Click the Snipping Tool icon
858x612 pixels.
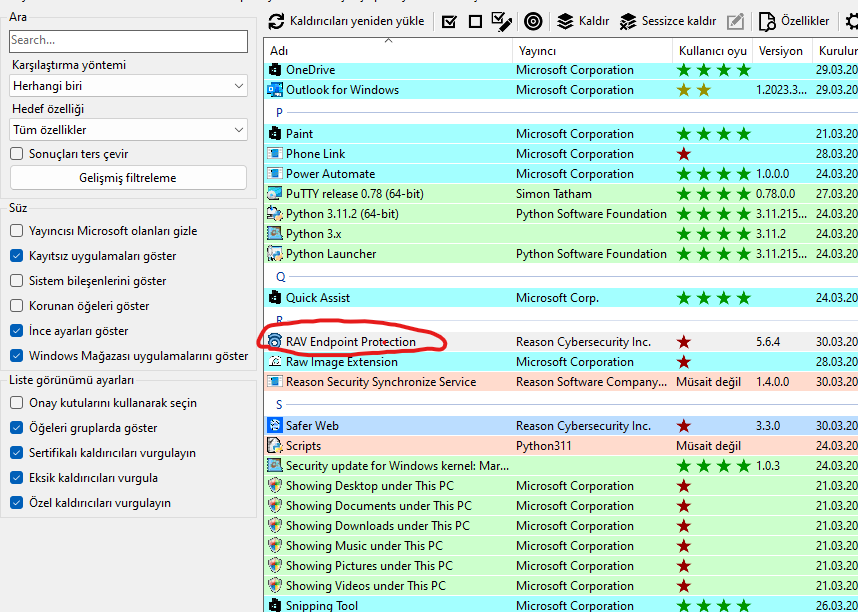point(275,605)
